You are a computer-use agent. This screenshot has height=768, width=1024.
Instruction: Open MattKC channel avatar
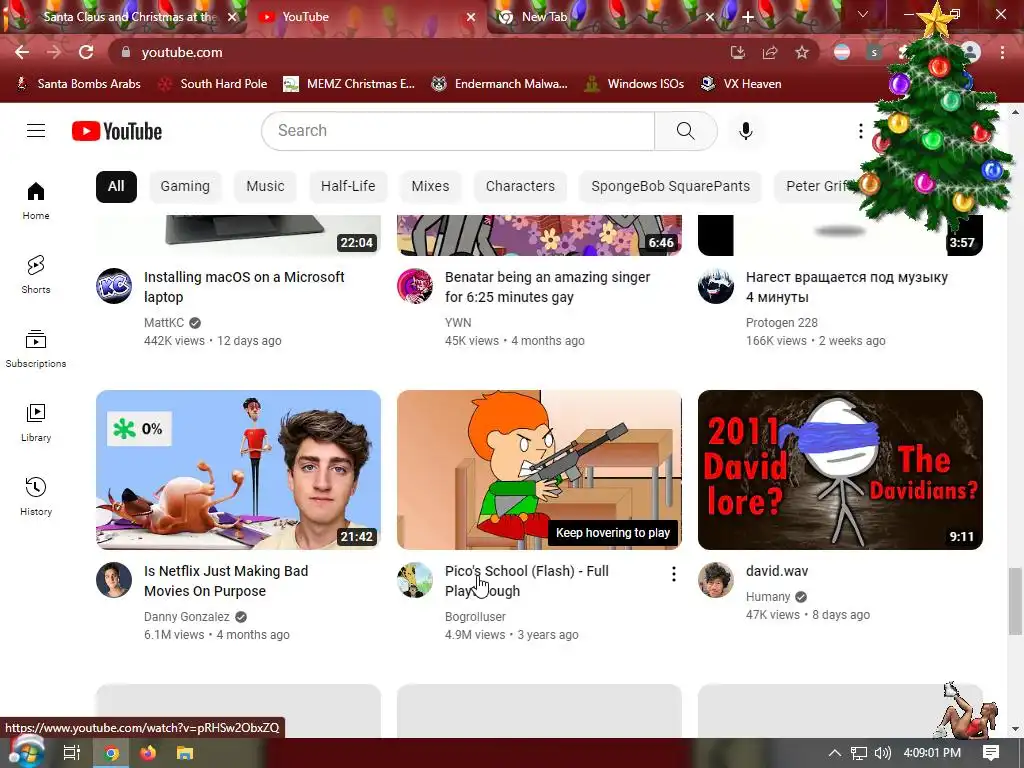(x=114, y=286)
